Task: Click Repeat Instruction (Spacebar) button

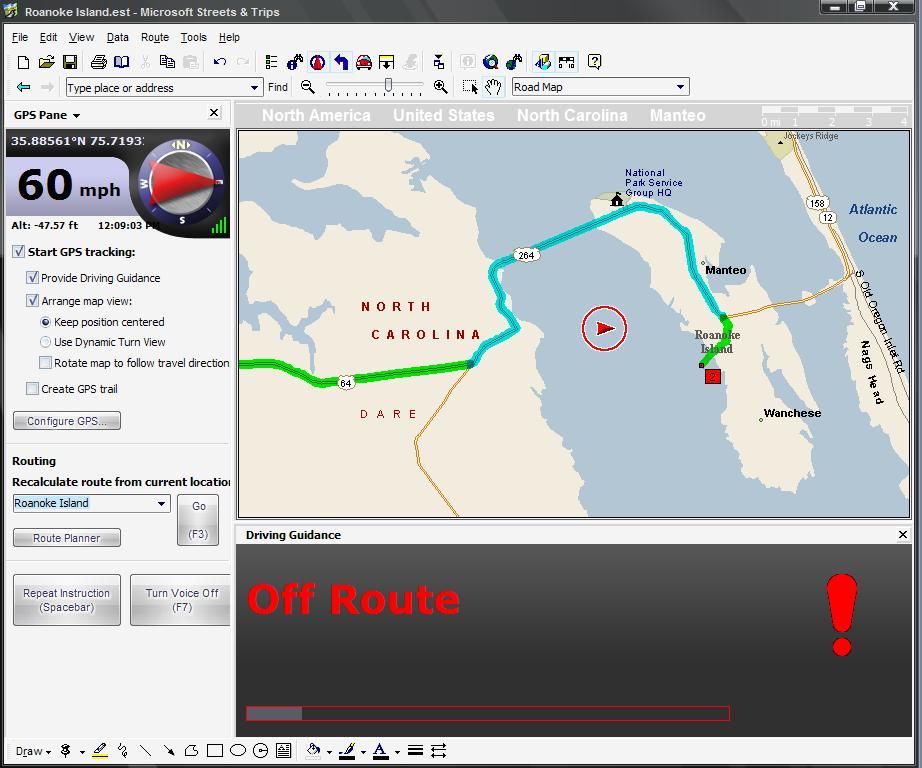Action: pyautogui.click(x=67, y=600)
